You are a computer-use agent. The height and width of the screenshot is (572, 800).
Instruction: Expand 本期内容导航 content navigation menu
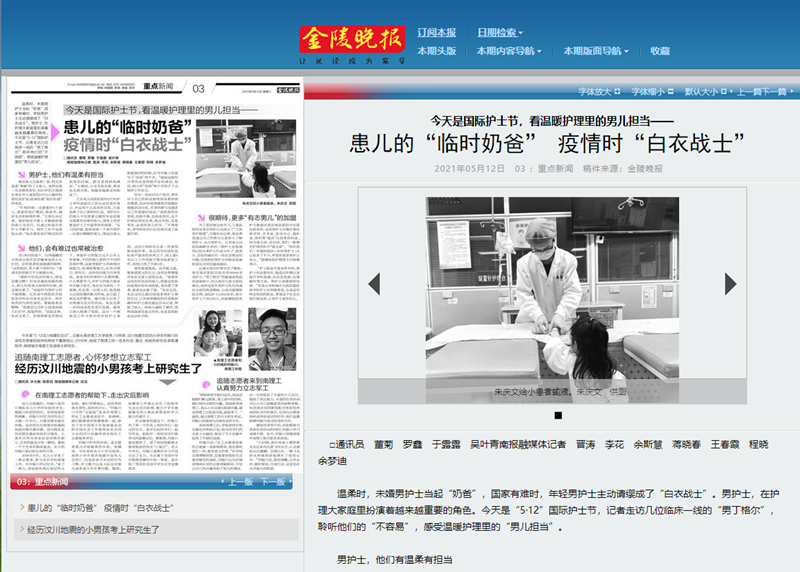(x=509, y=51)
